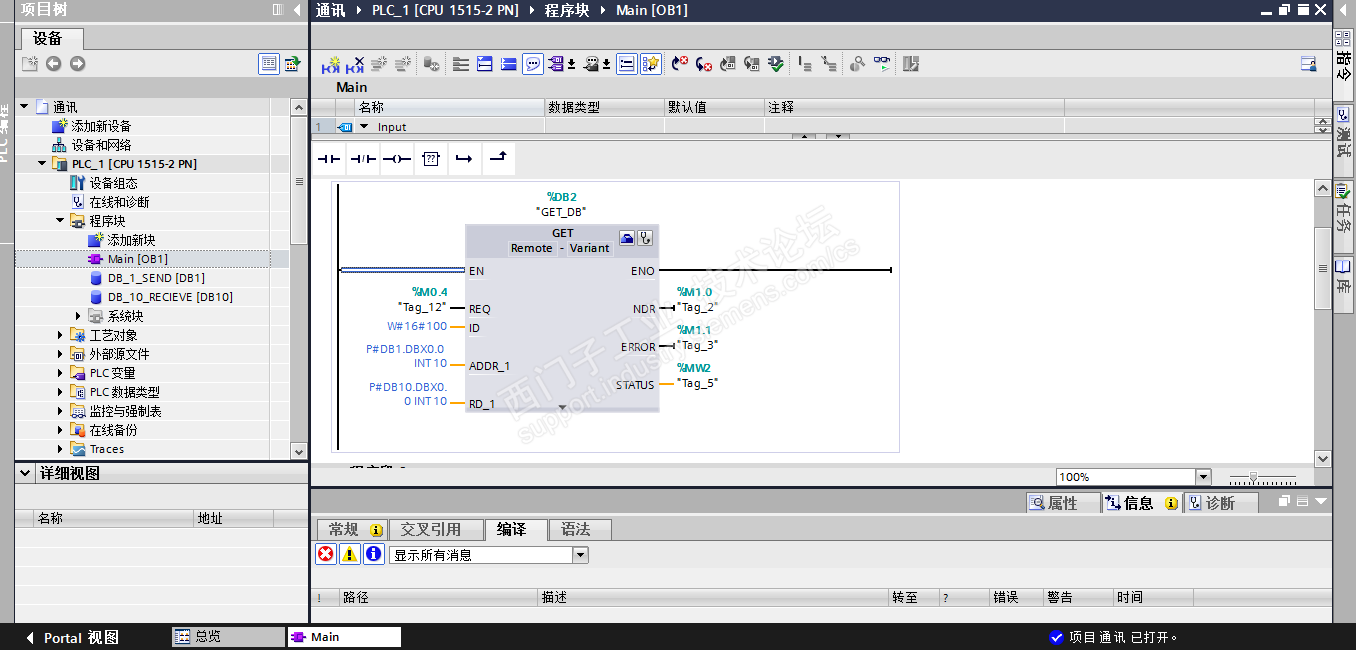Expand the GET block's hidden parameters arrow

coord(562,407)
